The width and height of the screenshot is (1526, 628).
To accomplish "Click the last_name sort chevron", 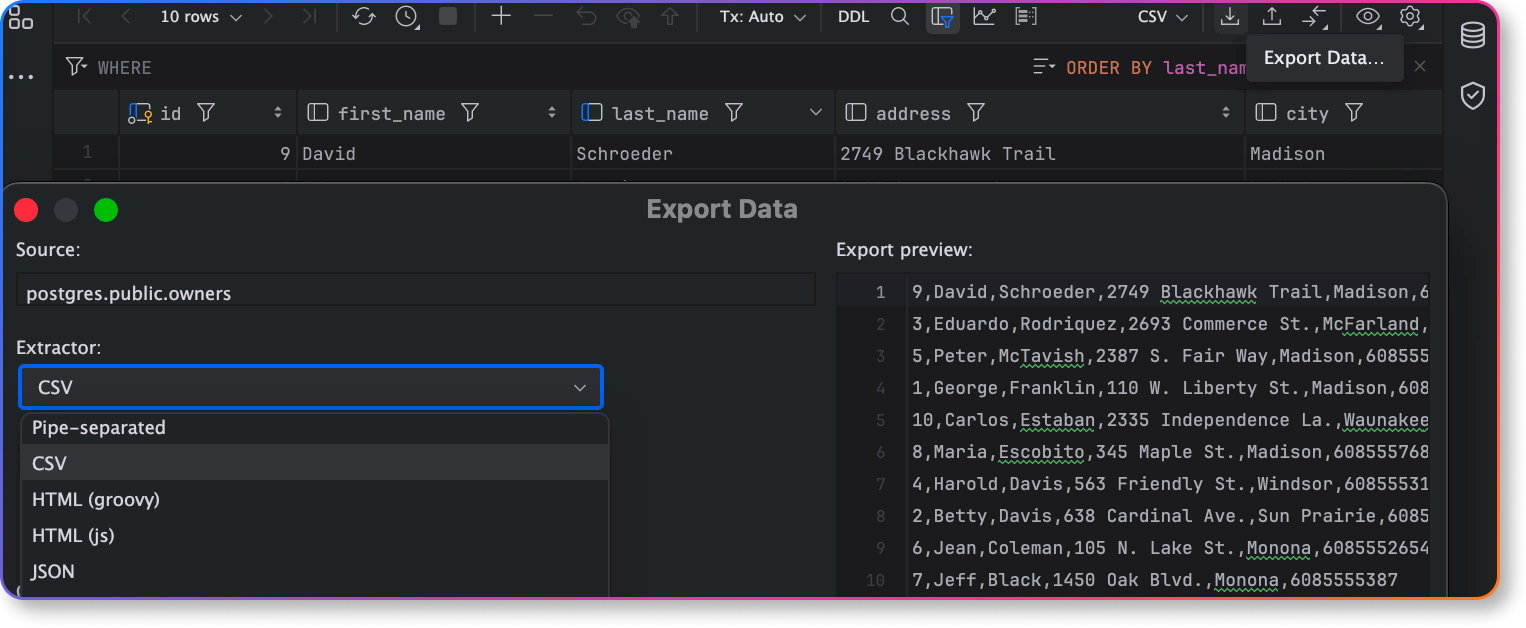I will [815, 114].
